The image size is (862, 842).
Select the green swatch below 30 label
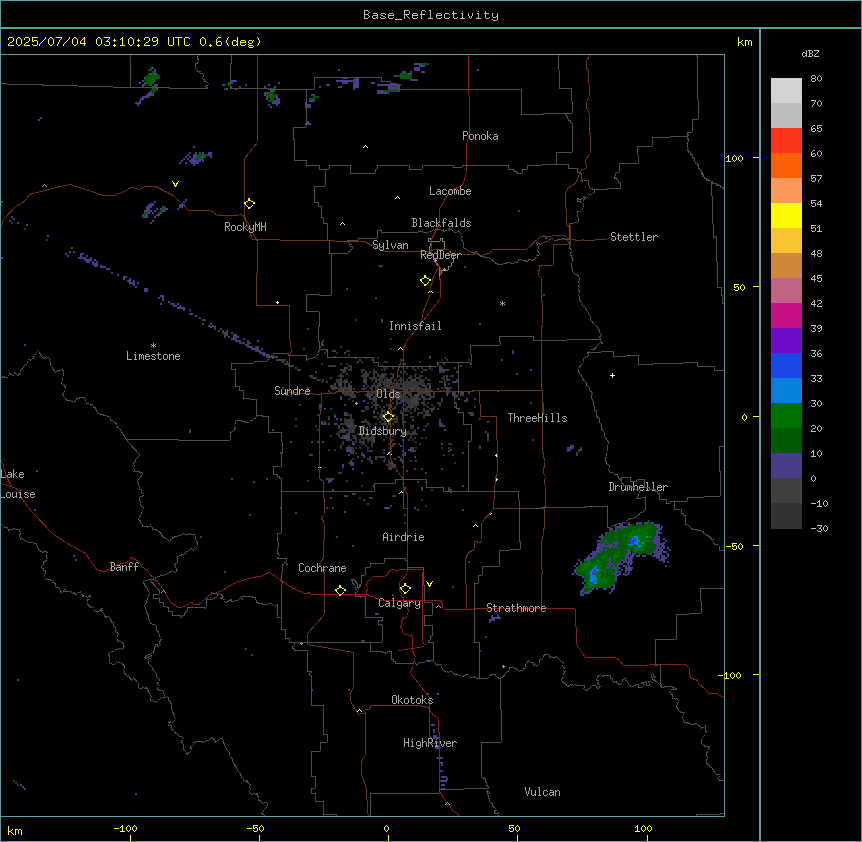(x=786, y=416)
